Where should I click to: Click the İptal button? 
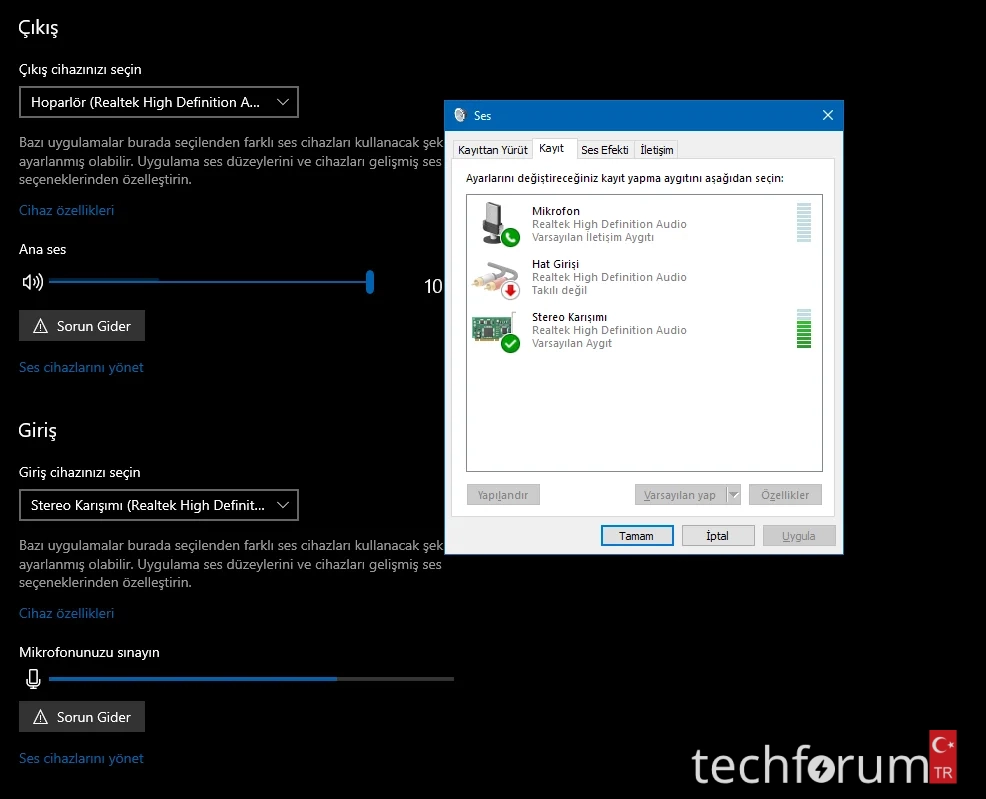coord(717,536)
